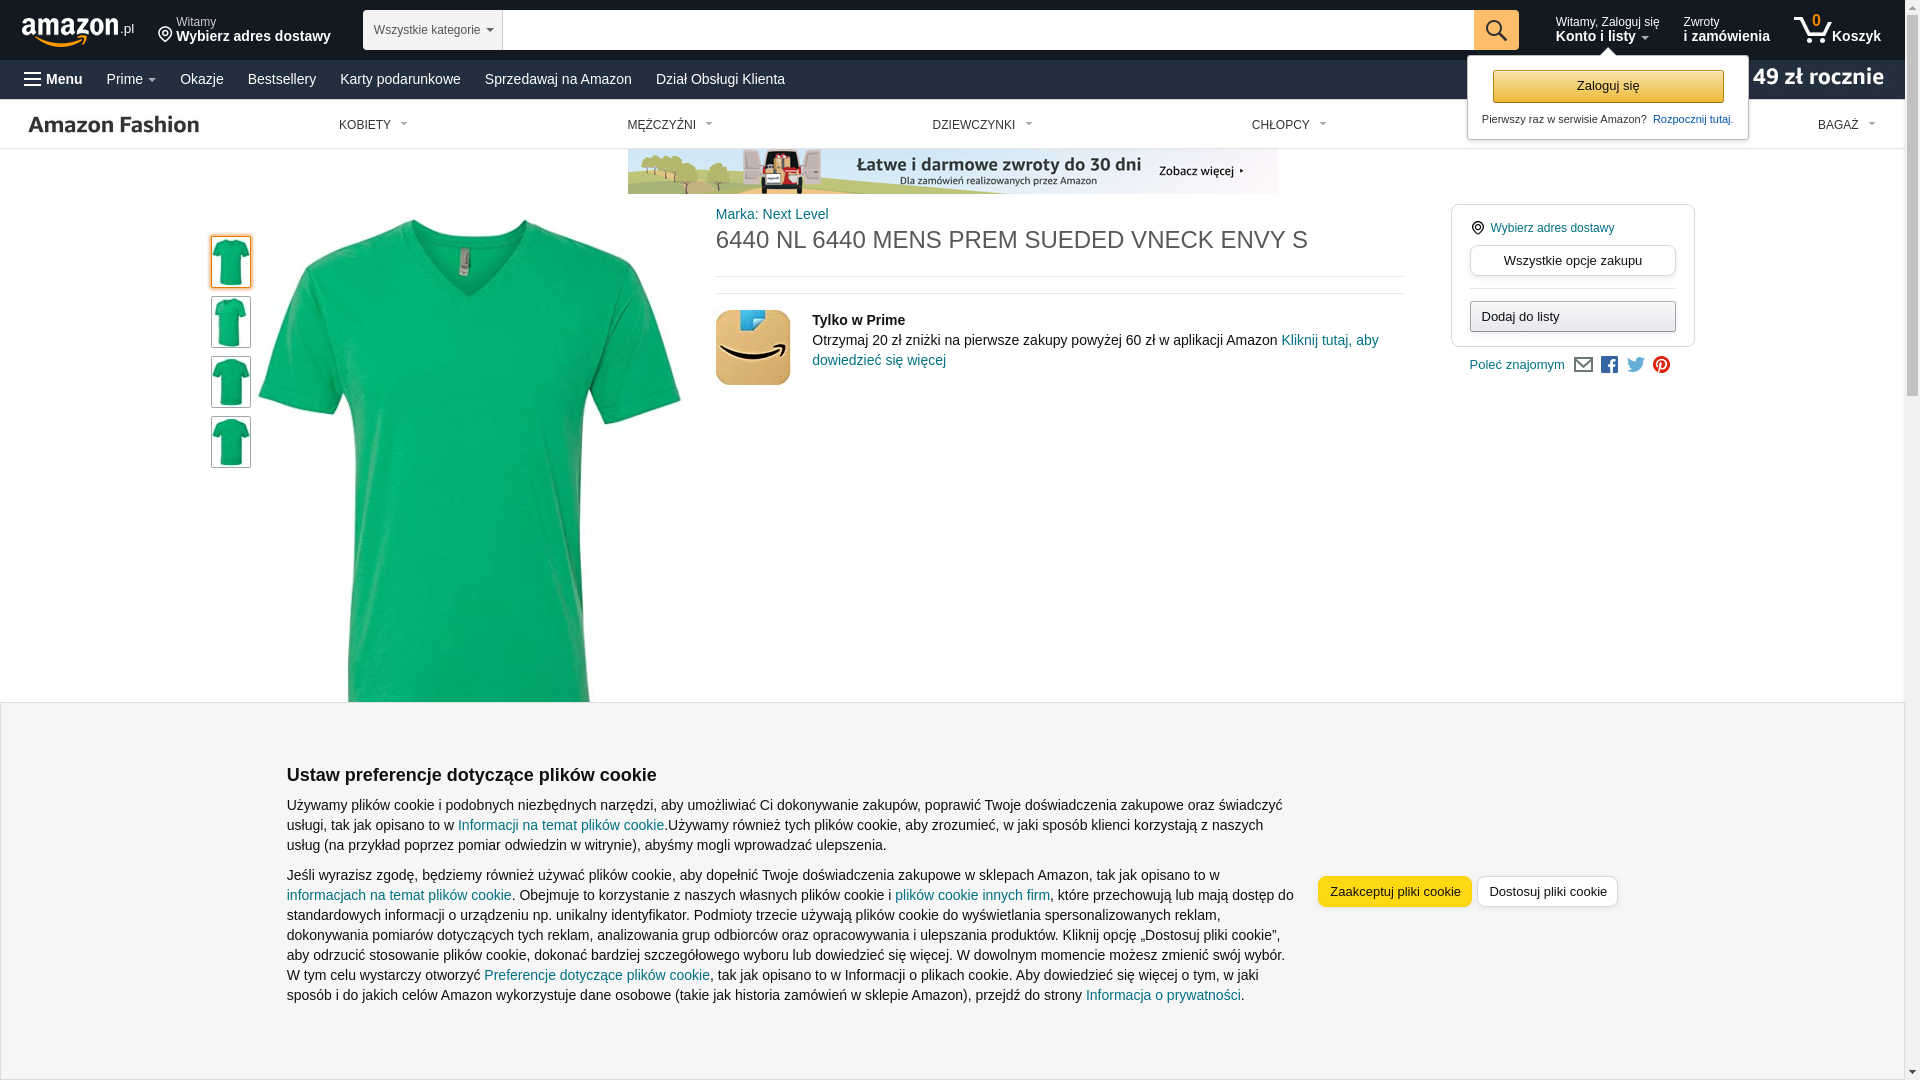Expand the KOBIETY fashion menu

click(373, 125)
